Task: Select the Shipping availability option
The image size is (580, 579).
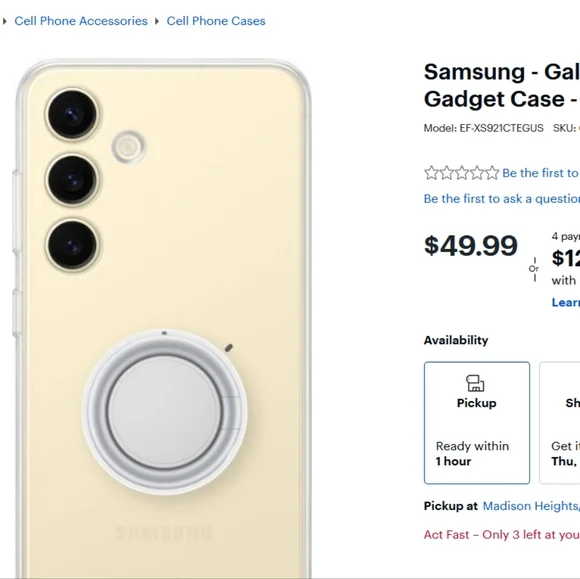Action: click(560, 423)
